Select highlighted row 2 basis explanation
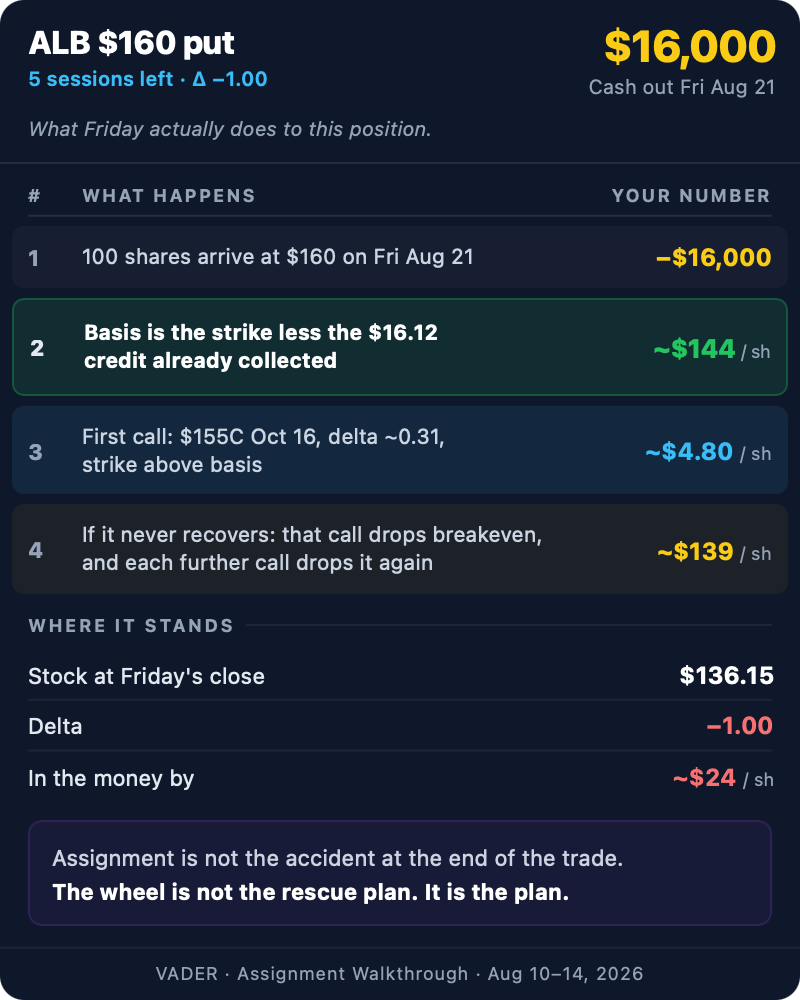The width and height of the screenshot is (800, 1000). [x=399, y=347]
